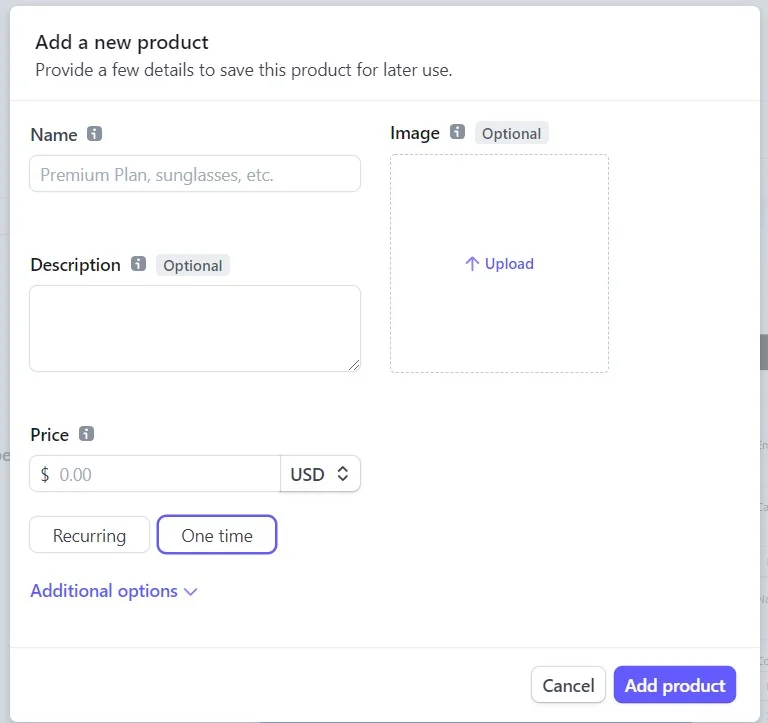
Task: Click the Price amount field
Action: [x=165, y=474]
